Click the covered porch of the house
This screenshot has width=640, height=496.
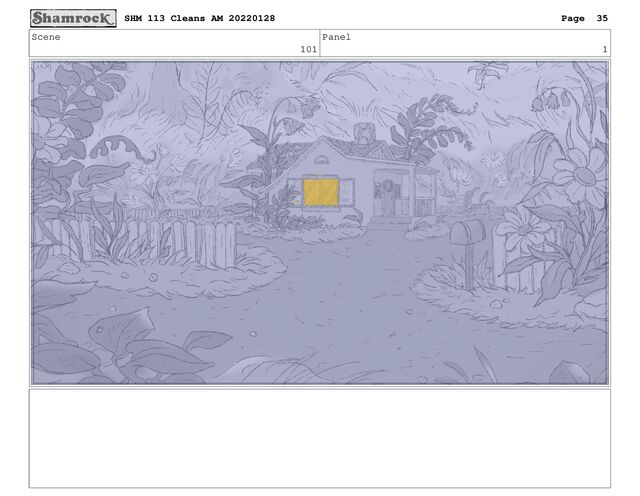coord(404,192)
